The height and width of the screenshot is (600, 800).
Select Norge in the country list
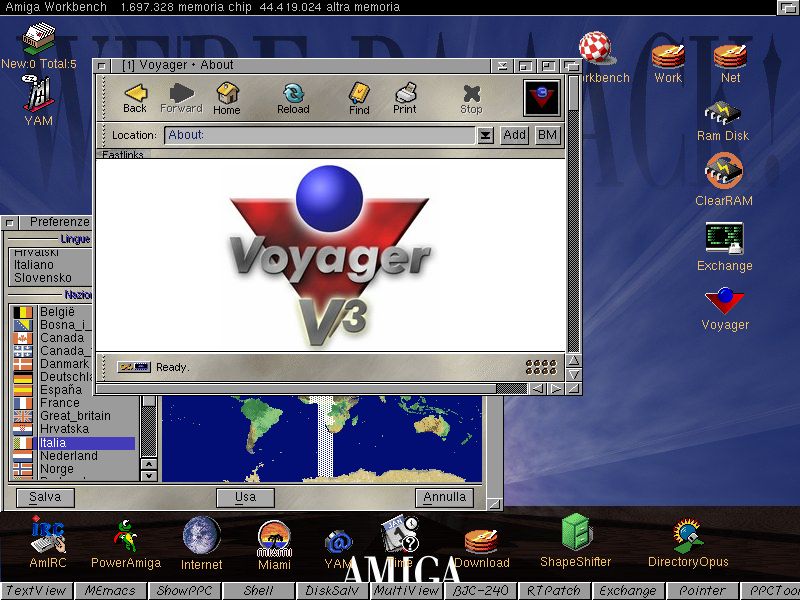pos(57,469)
